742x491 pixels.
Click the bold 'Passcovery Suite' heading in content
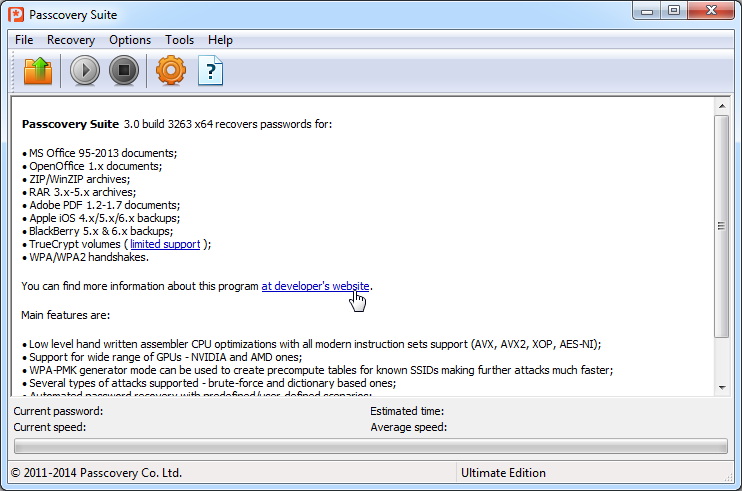coord(70,124)
